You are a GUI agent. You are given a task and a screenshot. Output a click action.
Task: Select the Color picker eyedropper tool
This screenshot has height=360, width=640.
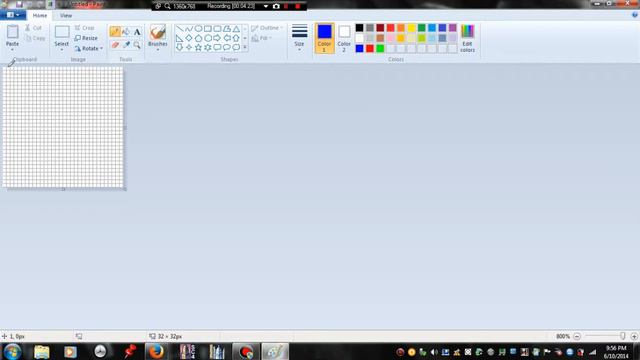pyautogui.click(x=126, y=45)
